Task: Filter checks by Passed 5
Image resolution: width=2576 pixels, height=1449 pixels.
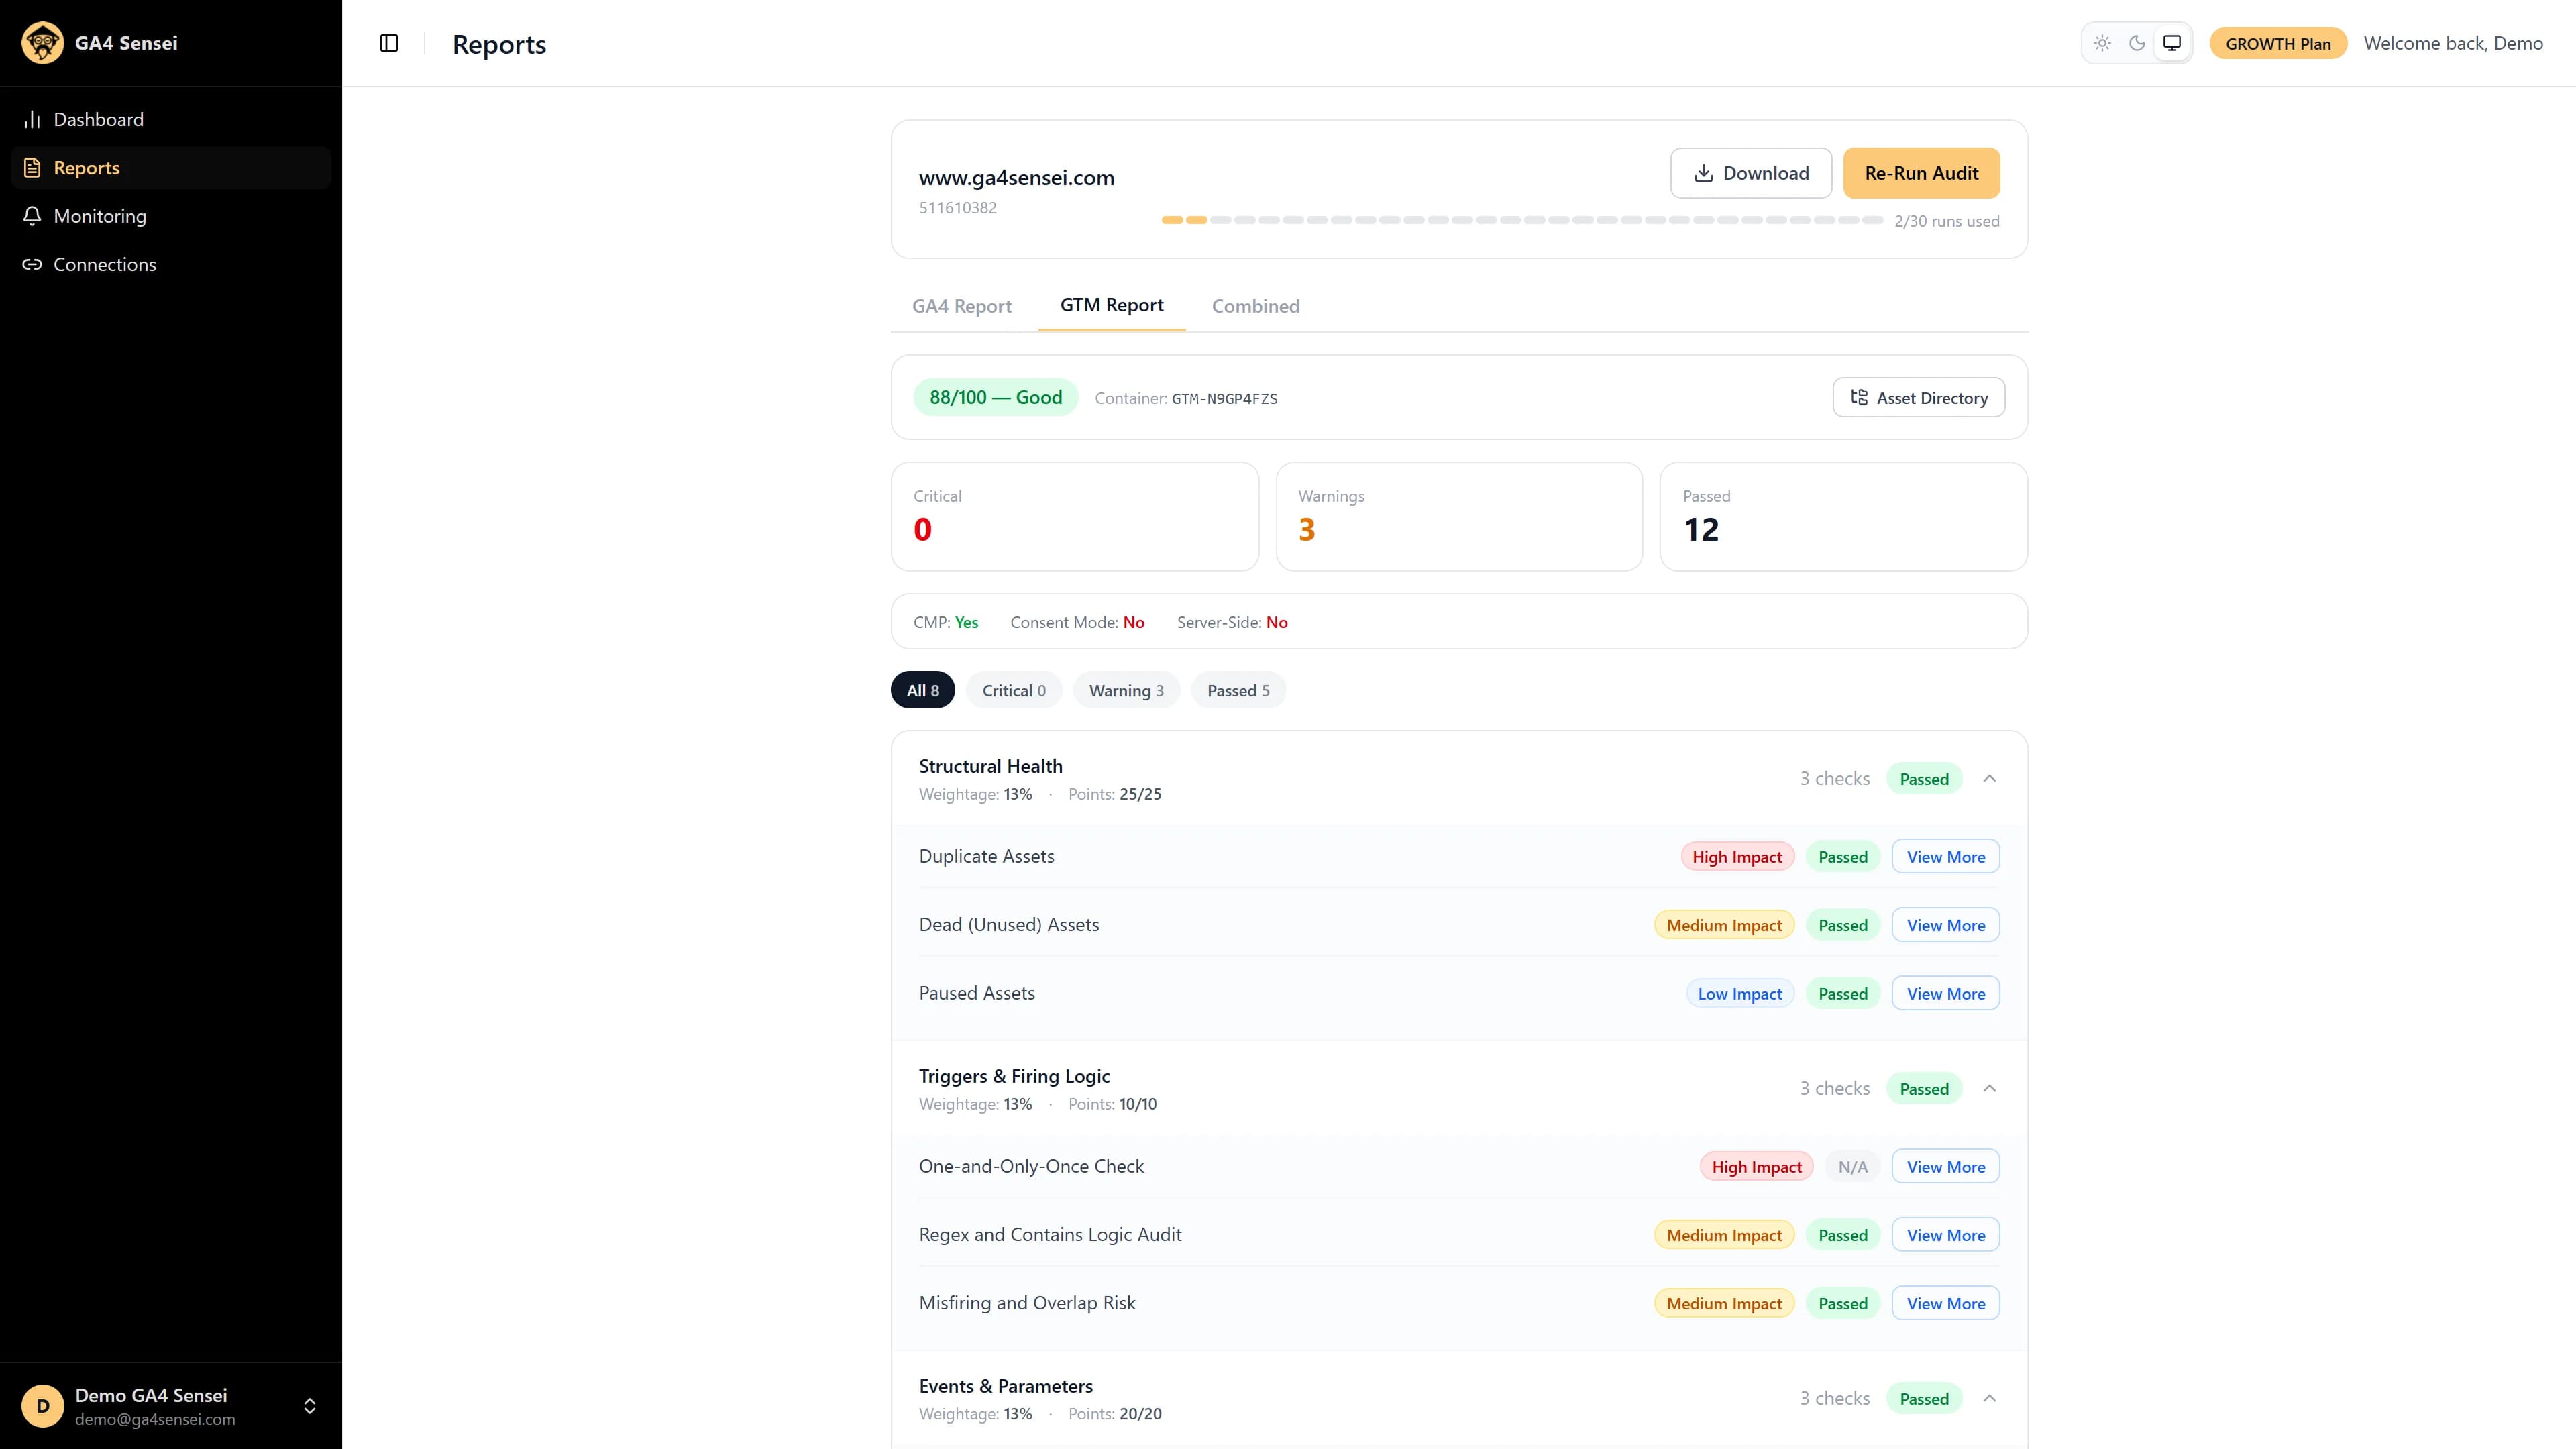Action: [x=1238, y=690]
